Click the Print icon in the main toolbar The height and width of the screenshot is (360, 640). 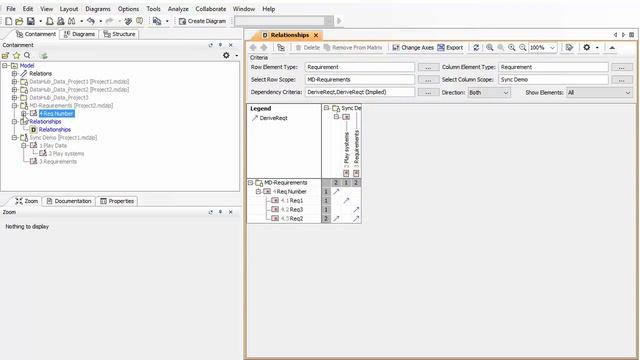(x=50, y=21)
